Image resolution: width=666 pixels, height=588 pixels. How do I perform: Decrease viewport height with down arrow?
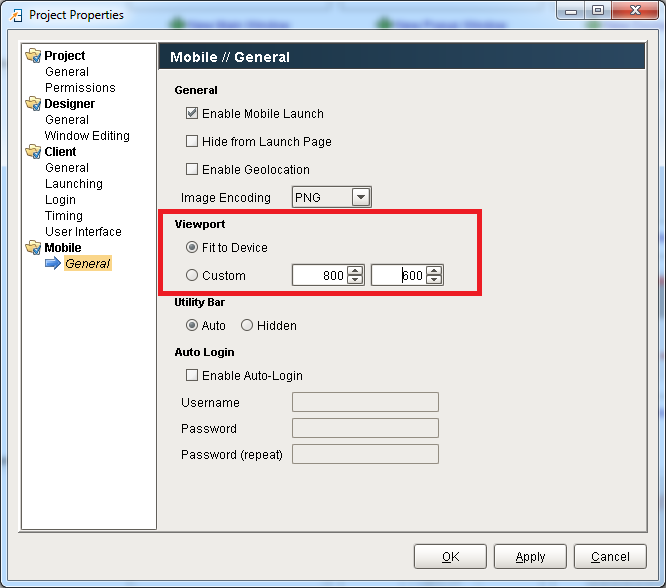434,281
